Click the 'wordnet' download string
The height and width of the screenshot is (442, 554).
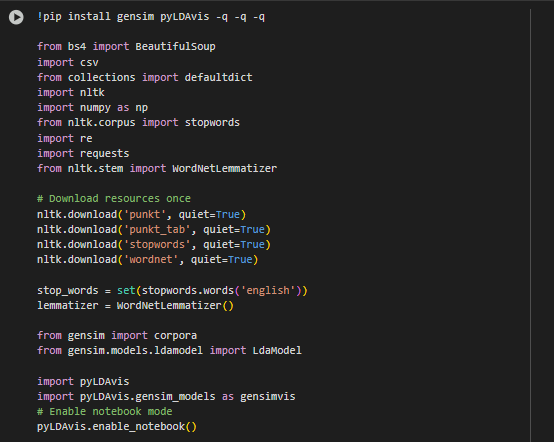point(151,260)
